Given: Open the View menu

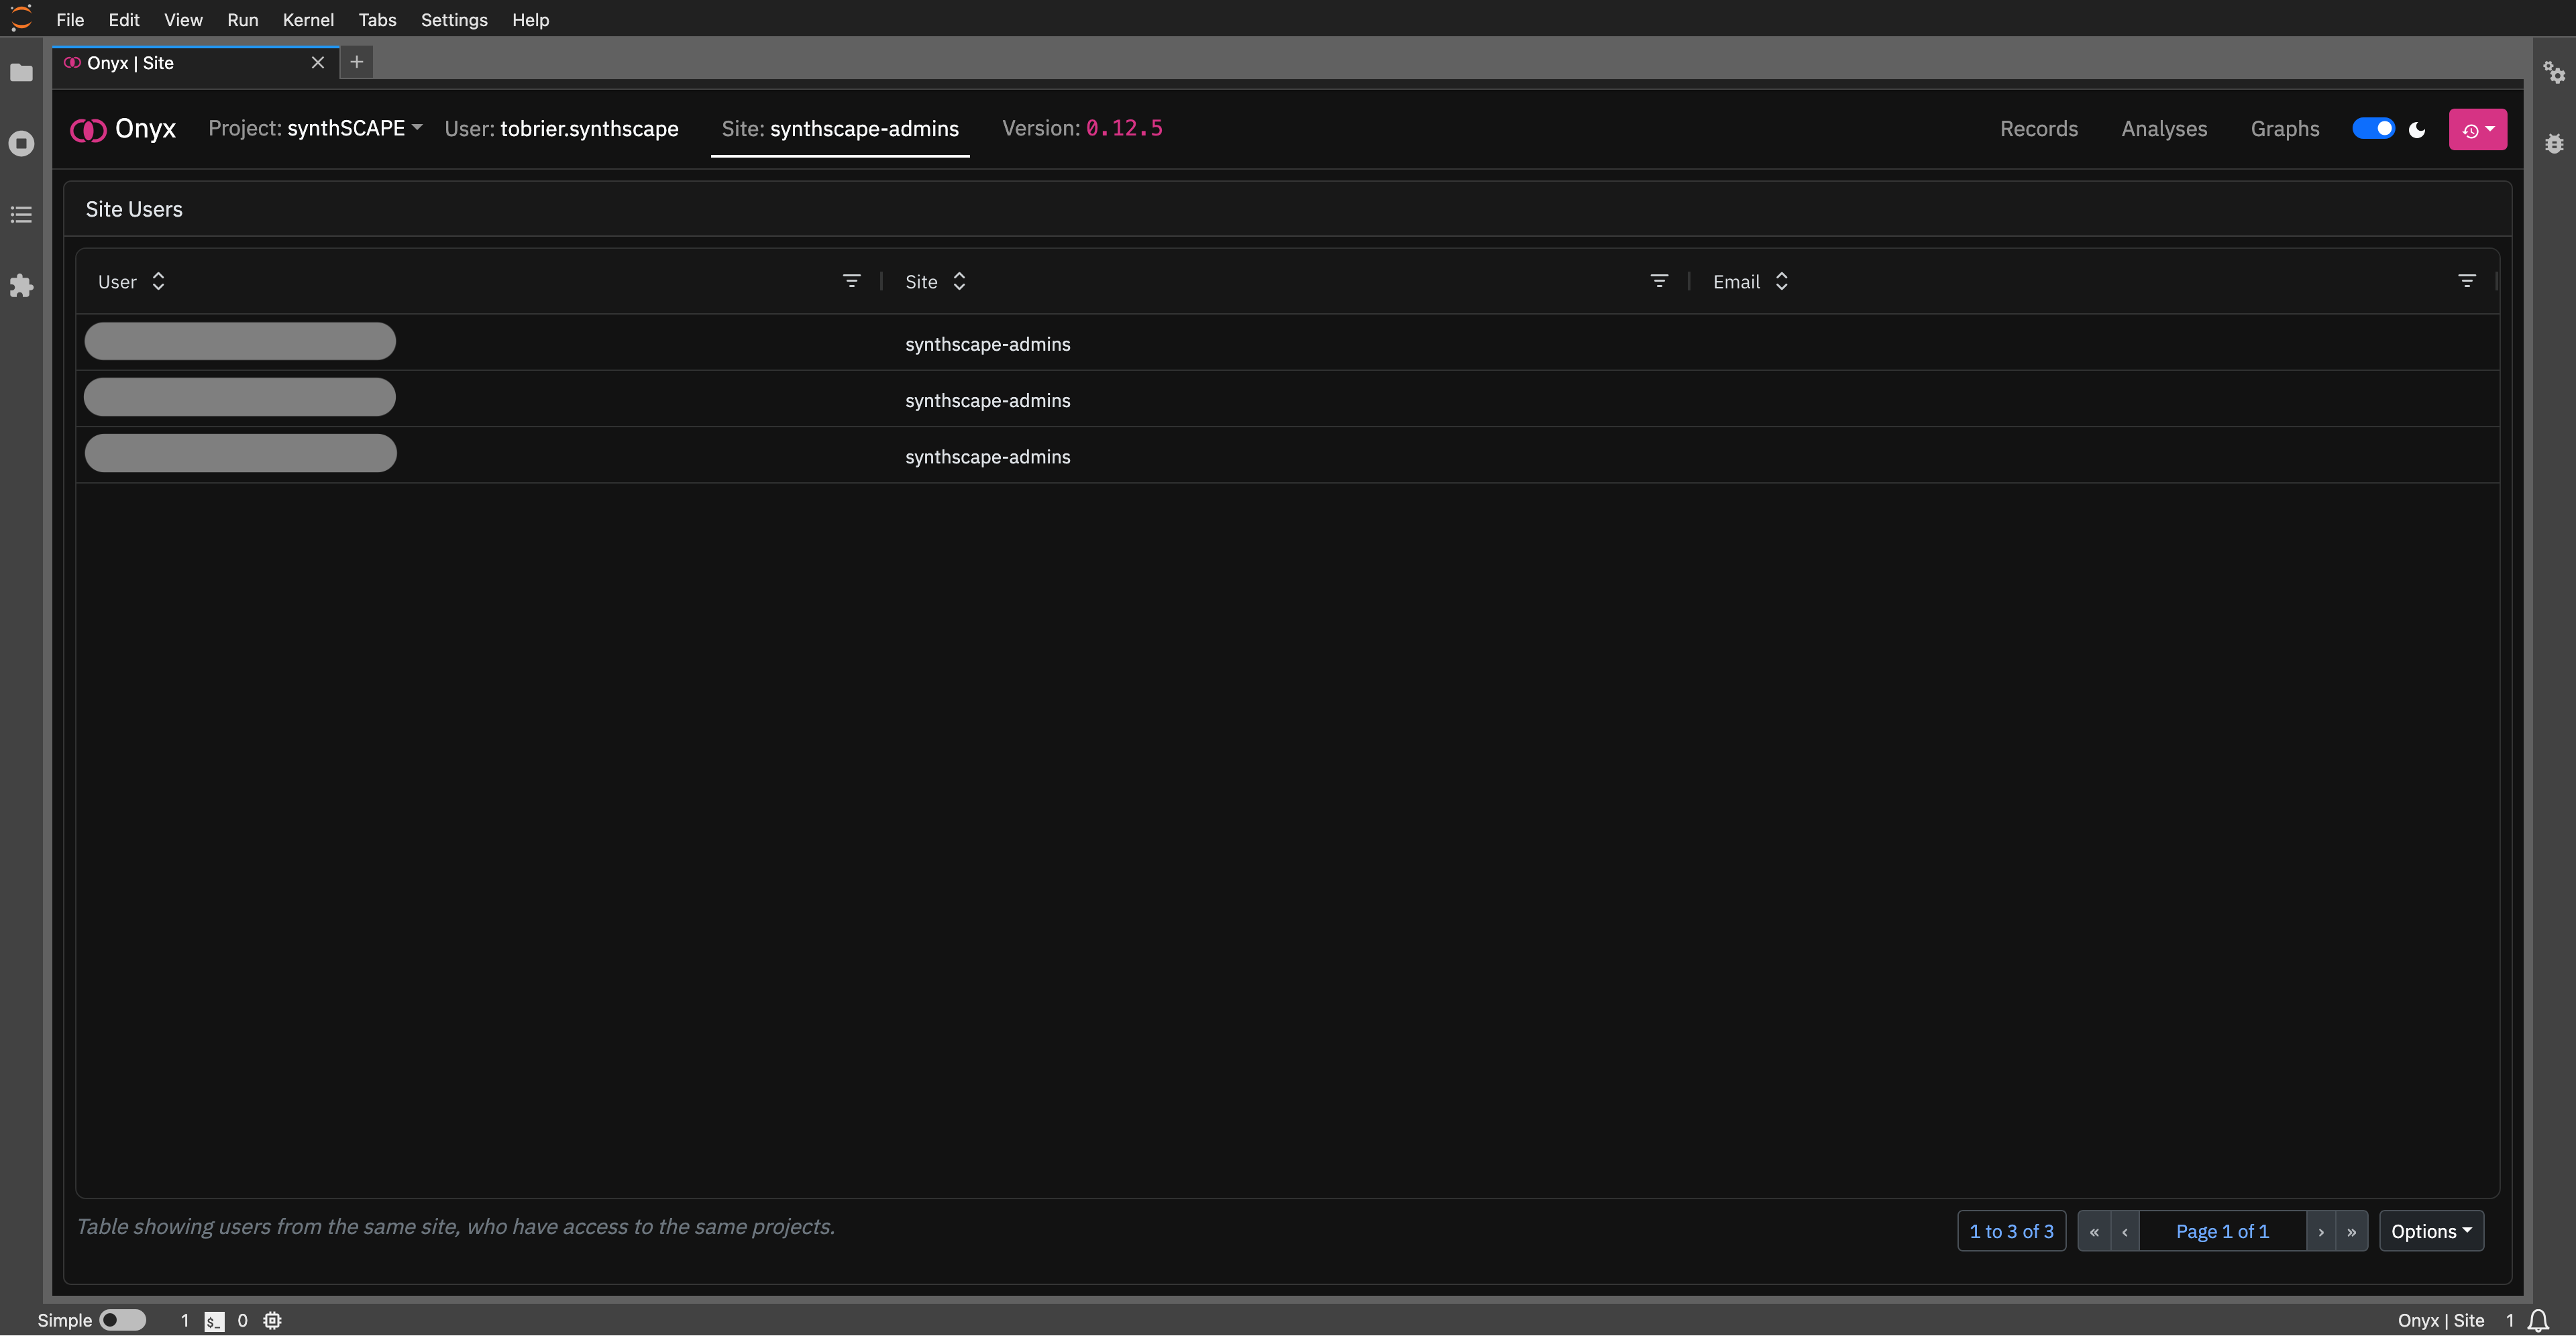Looking at the screenshot, I should 183,20.
